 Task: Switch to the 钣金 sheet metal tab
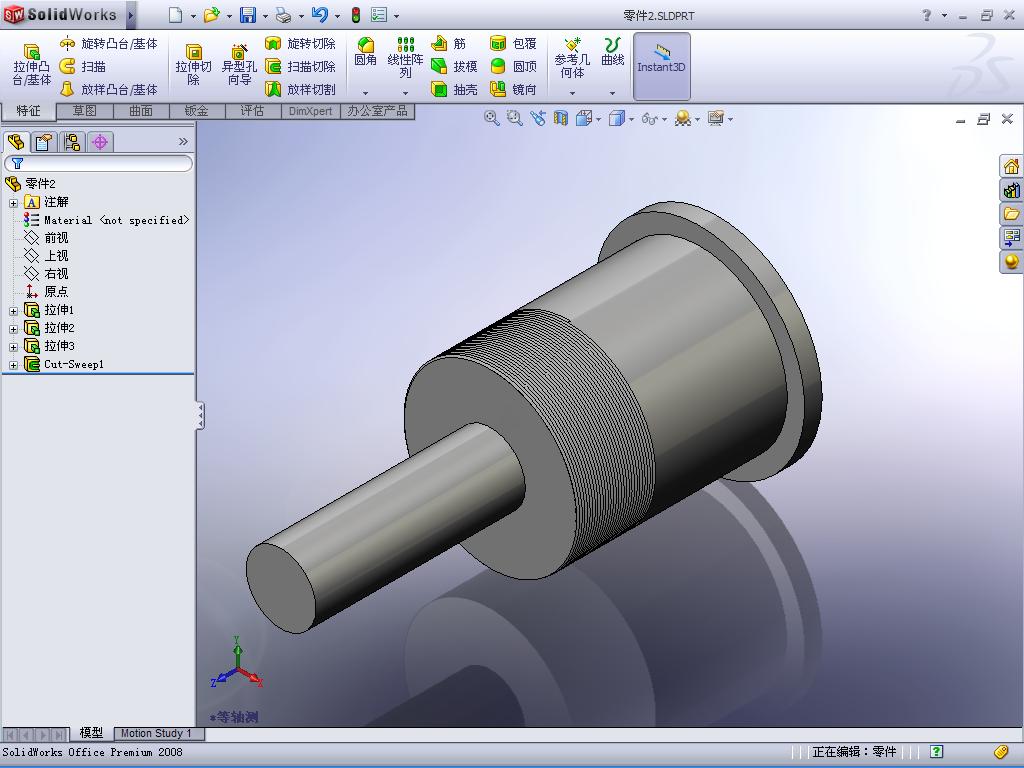coord(197,111)
